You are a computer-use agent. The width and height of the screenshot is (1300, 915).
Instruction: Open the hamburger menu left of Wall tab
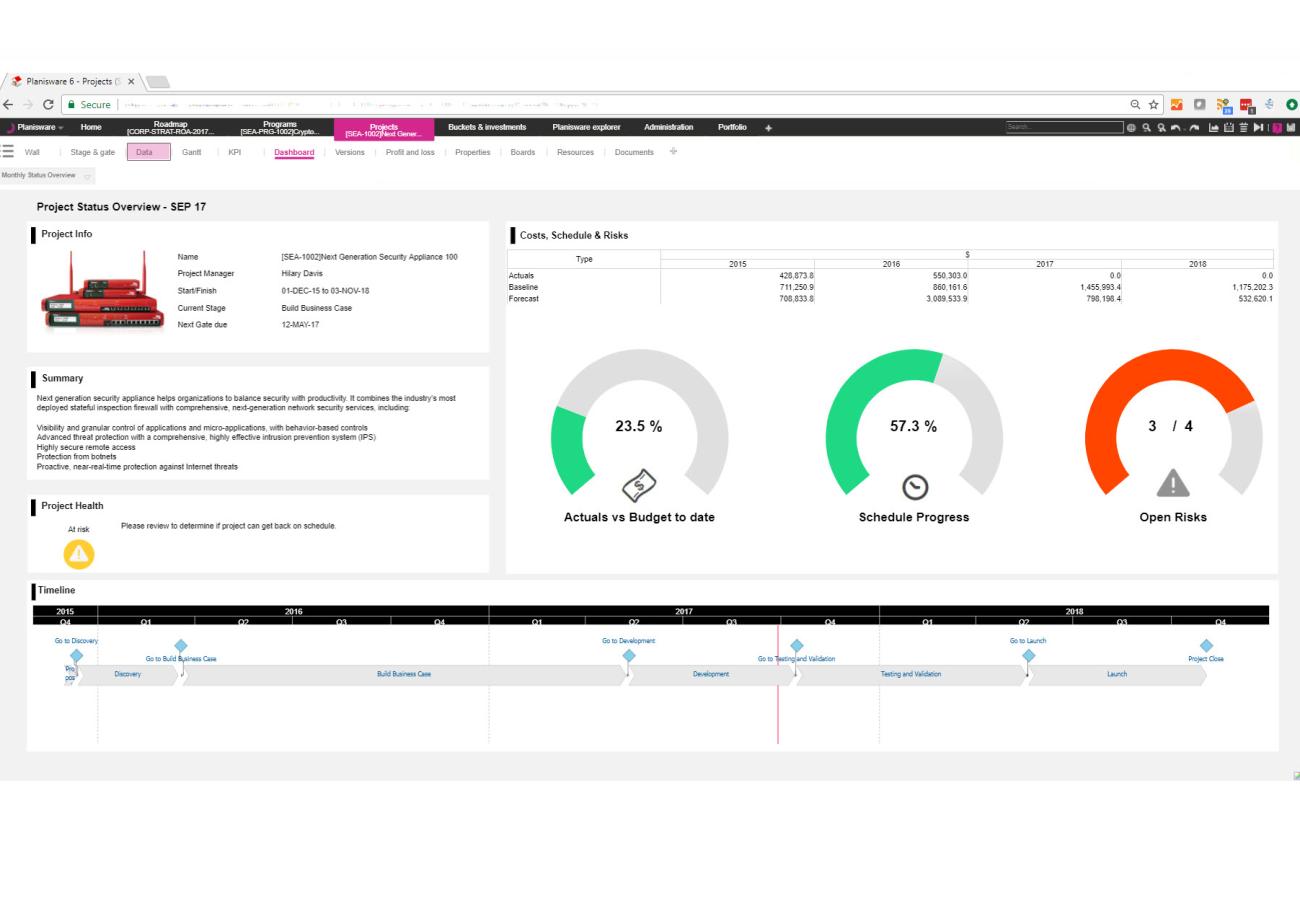click(8, 152)
